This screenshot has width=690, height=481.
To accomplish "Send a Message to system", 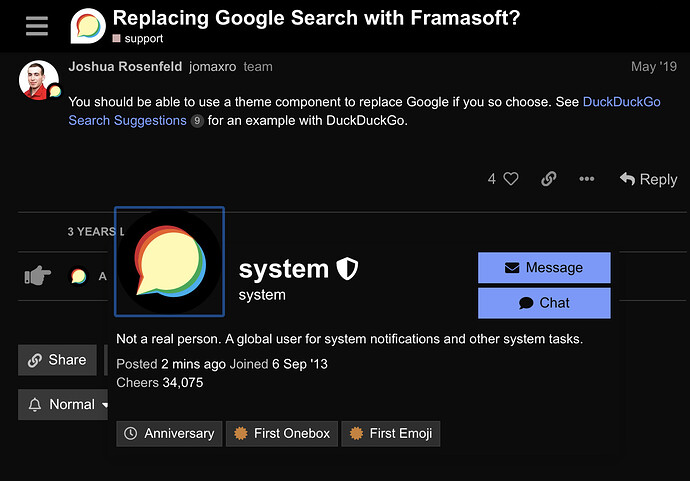I will point(544,268).
